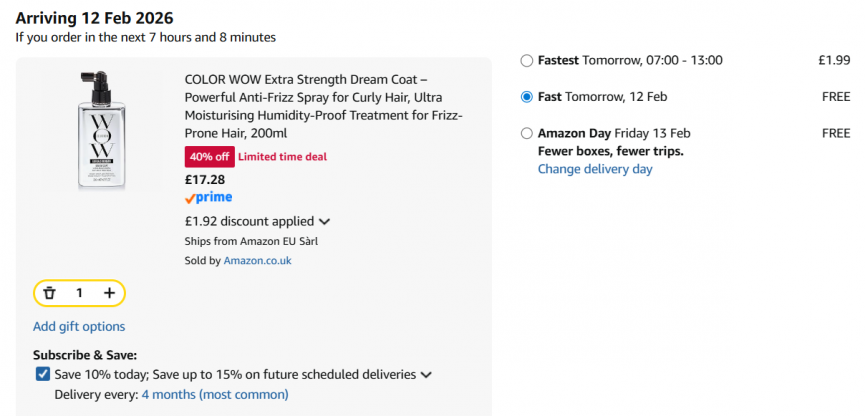This screenshot has width=865, height=416.
Task: Click the £17.28 price text
Action: pyautogui.click(x=205, y=179)
